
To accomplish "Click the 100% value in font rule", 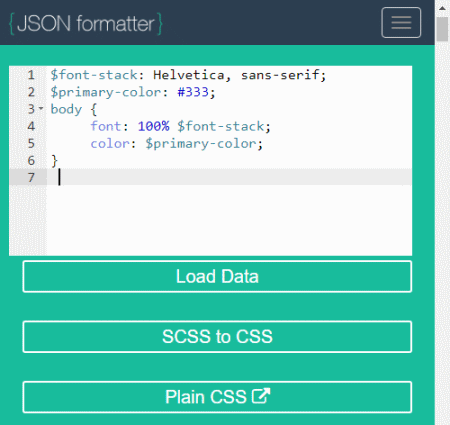I will click(154, 126).
